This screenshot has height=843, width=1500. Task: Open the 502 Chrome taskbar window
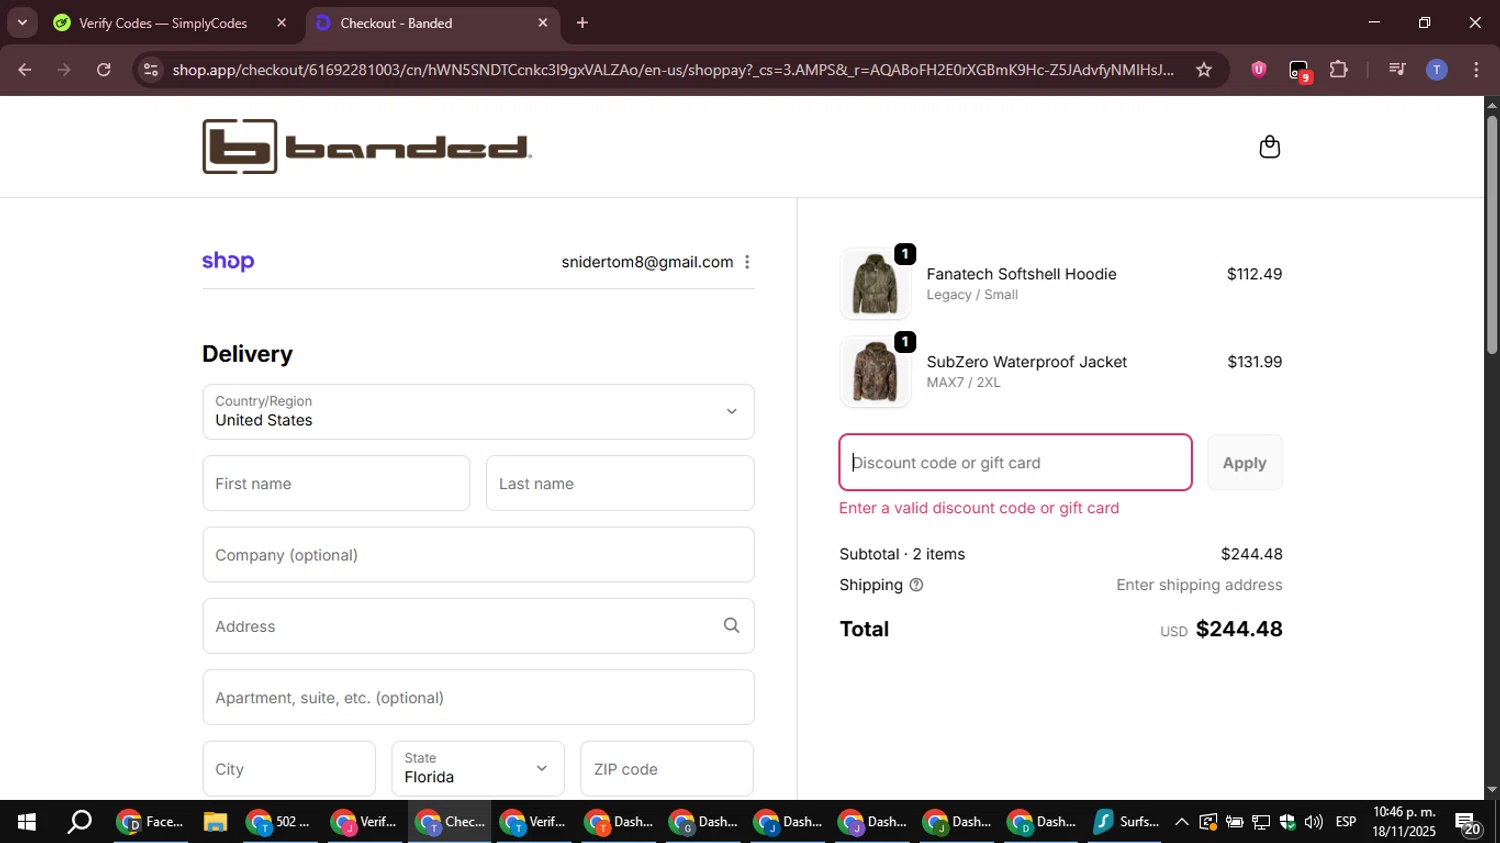point(279,822)
